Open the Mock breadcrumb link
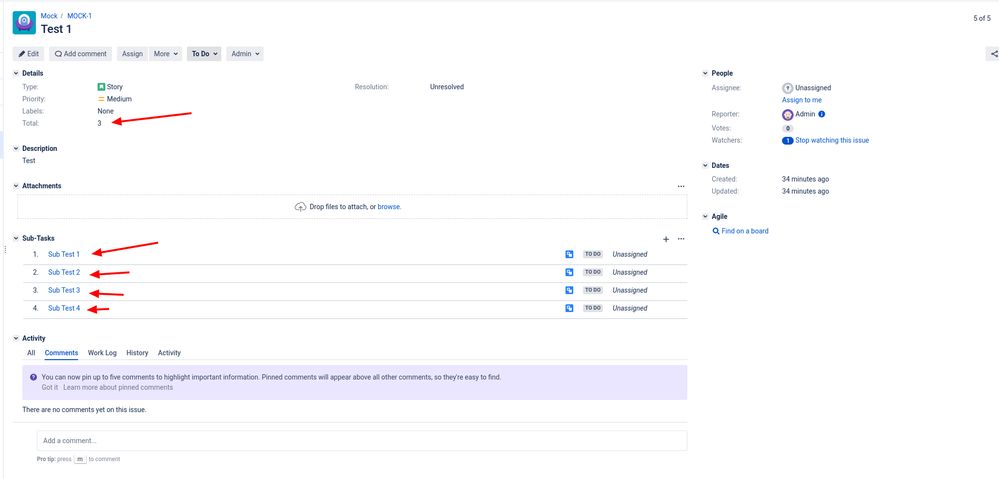999x479 pixels. [x=49, y=16]
